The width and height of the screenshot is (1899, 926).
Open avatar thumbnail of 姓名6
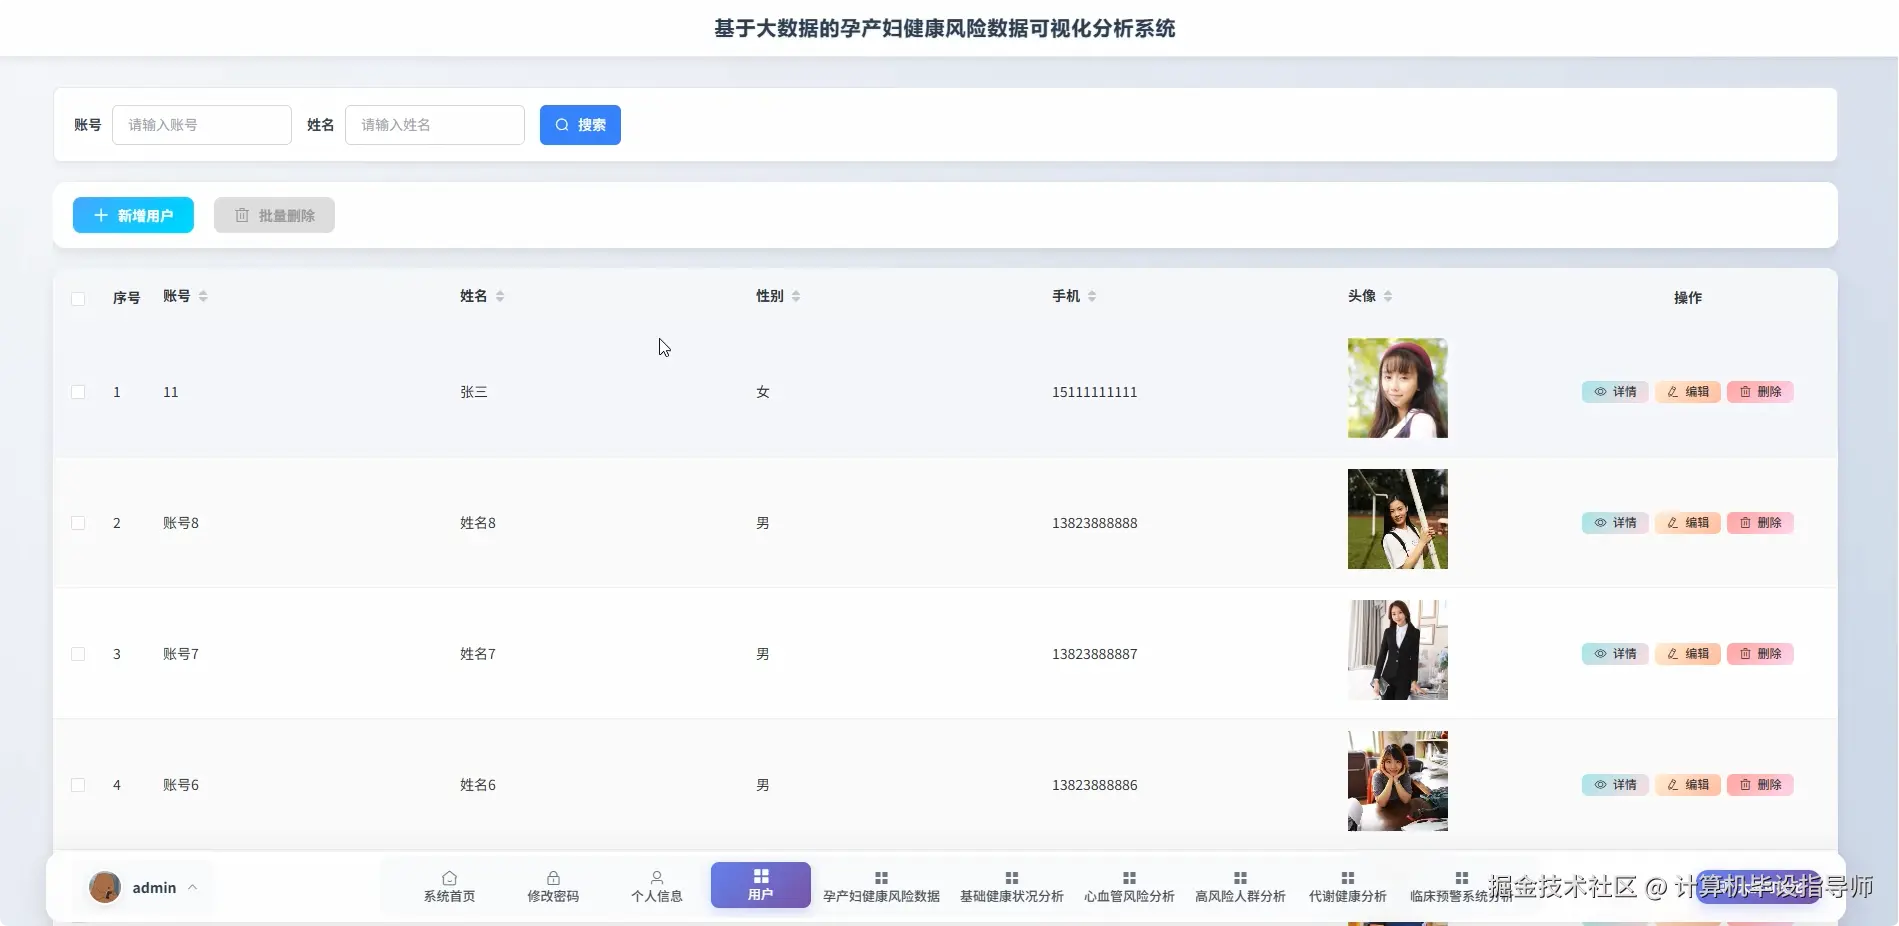coord(1398,781)
